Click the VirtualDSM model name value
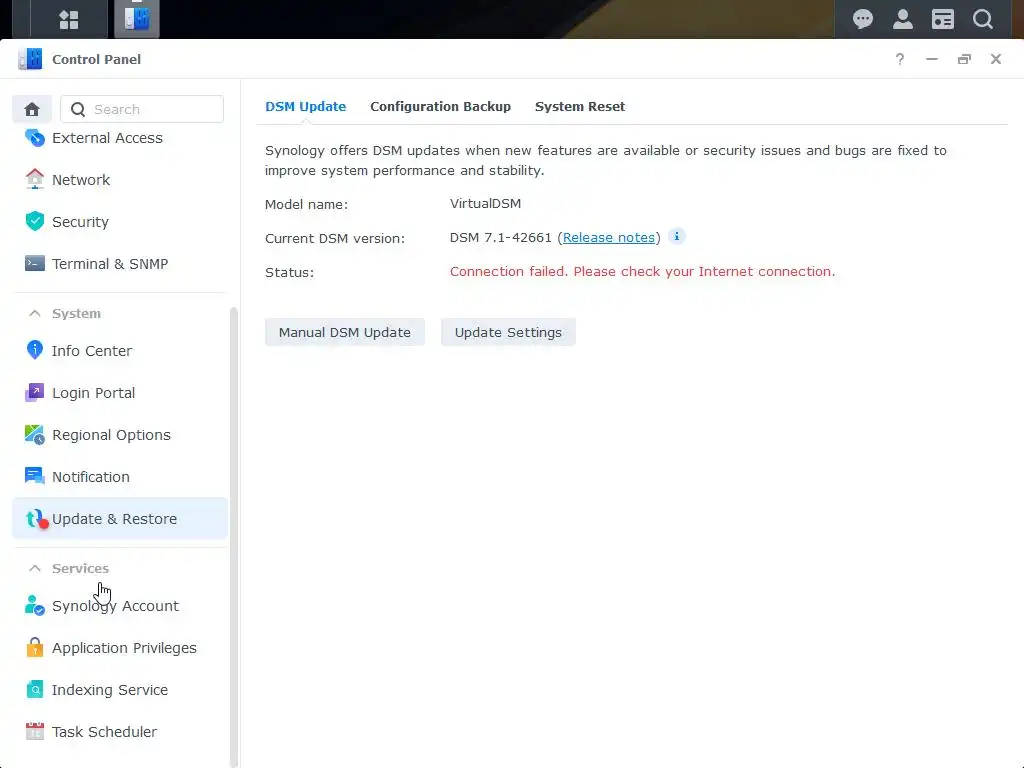This screenshot has height=768, width=1024. point(485,203)
